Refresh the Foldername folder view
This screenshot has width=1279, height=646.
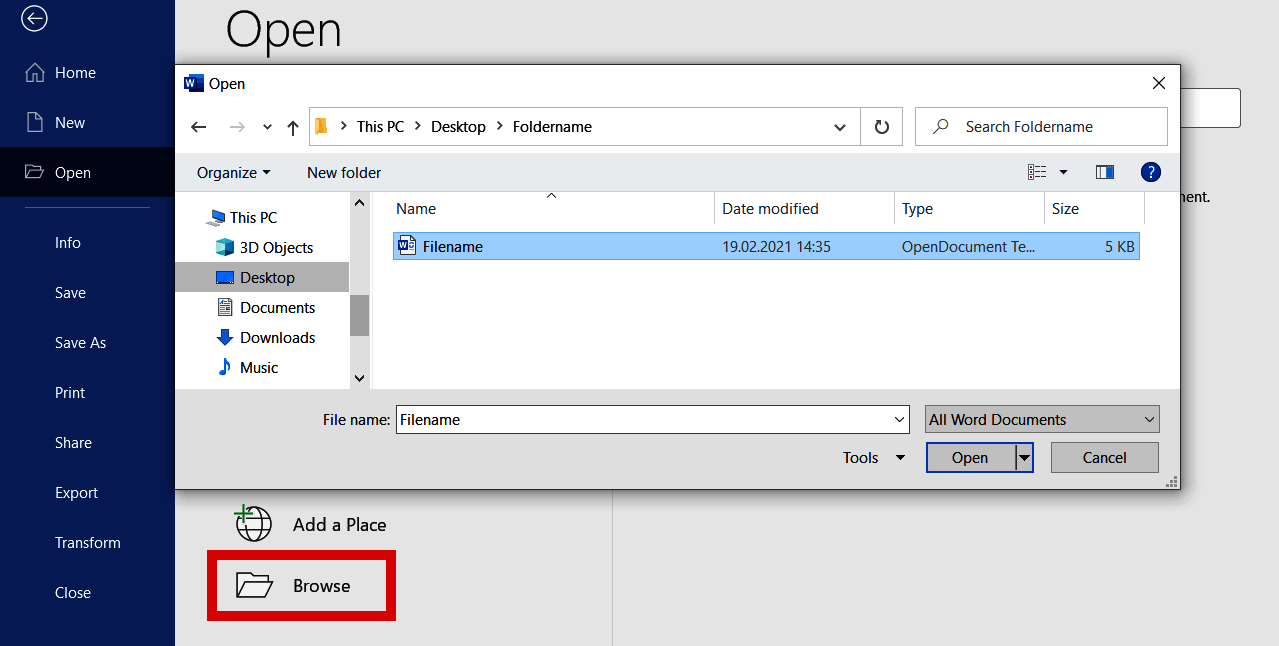pyautogui.click(x=881, y=126)
